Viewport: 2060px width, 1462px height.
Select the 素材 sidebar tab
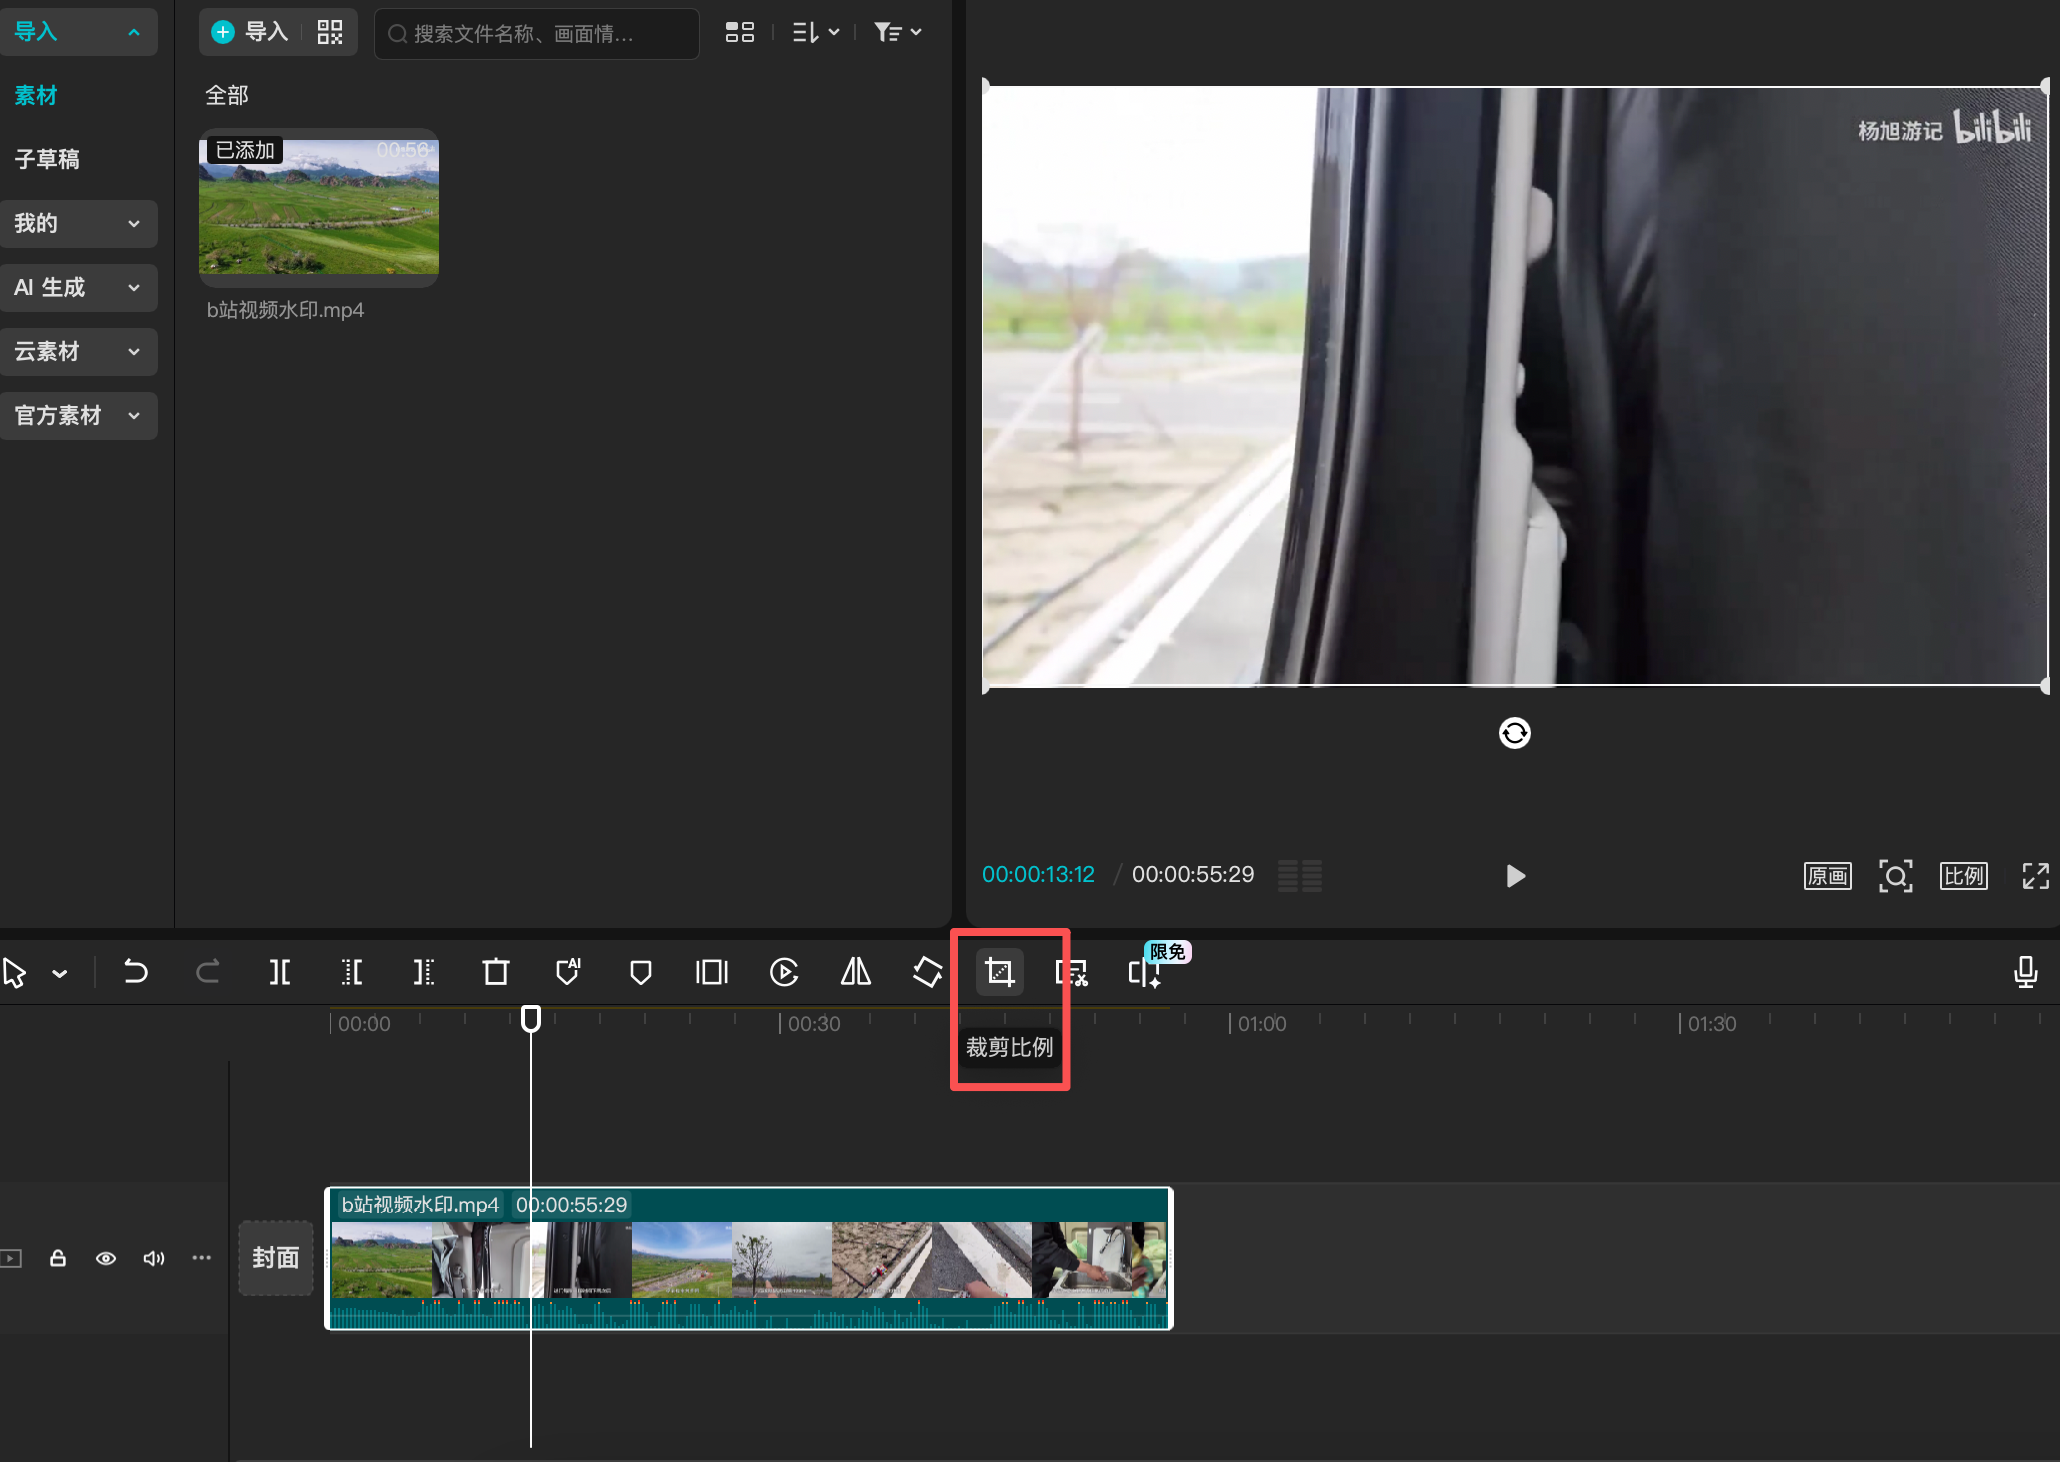coord(36,96)
